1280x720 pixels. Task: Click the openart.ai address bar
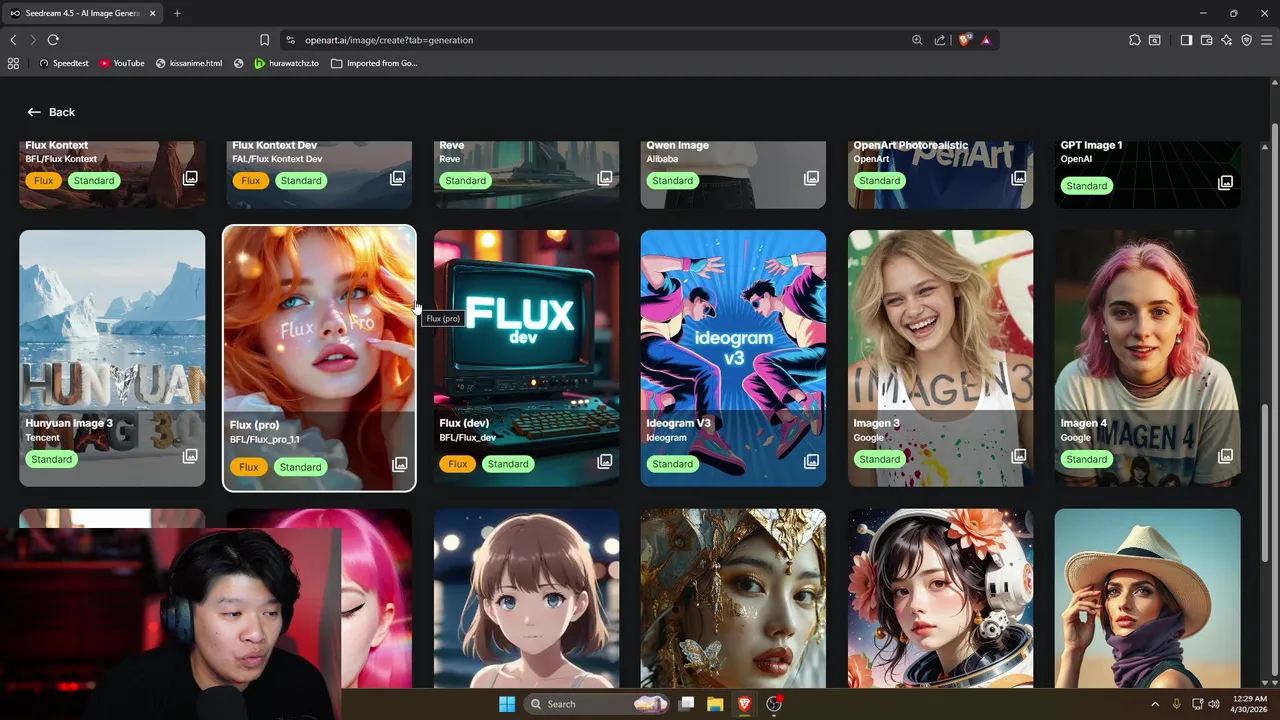click(590, 40)
